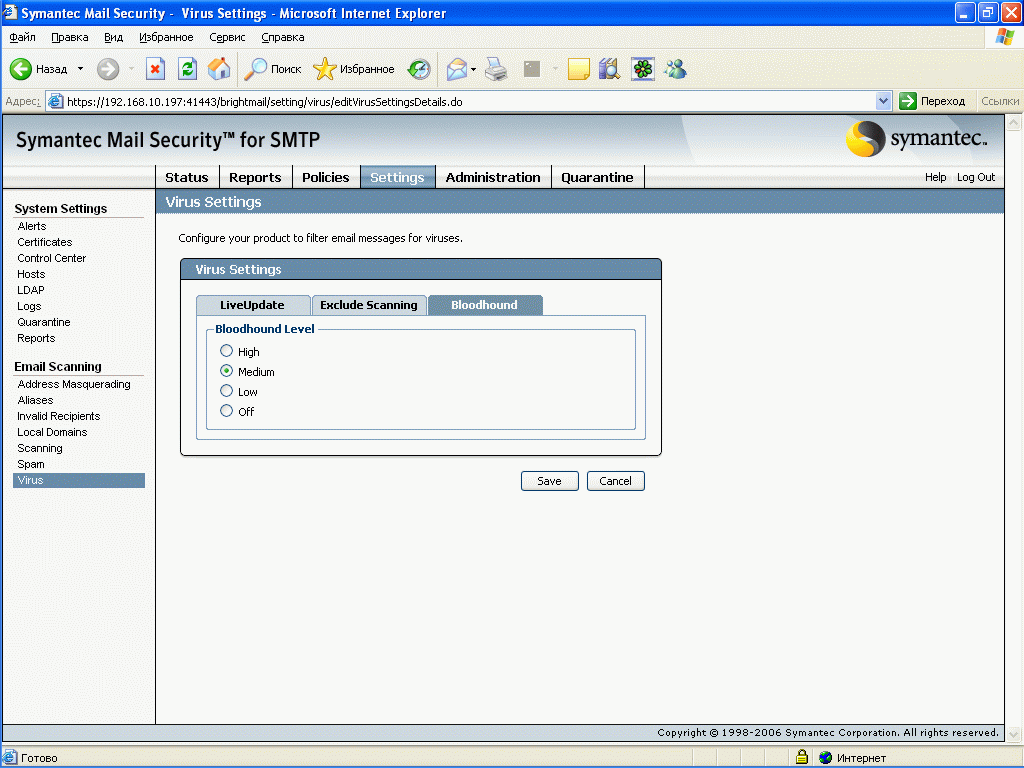Select Low Bloodhound level
Viewport: 1024px width, 768px height.
(x=227, y=391)
